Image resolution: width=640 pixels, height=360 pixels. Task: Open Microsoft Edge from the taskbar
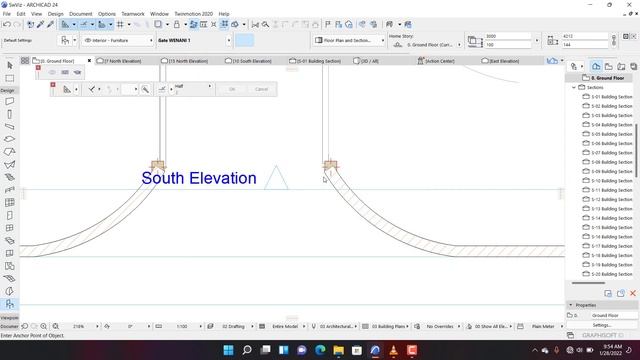[x=320, y=350]
